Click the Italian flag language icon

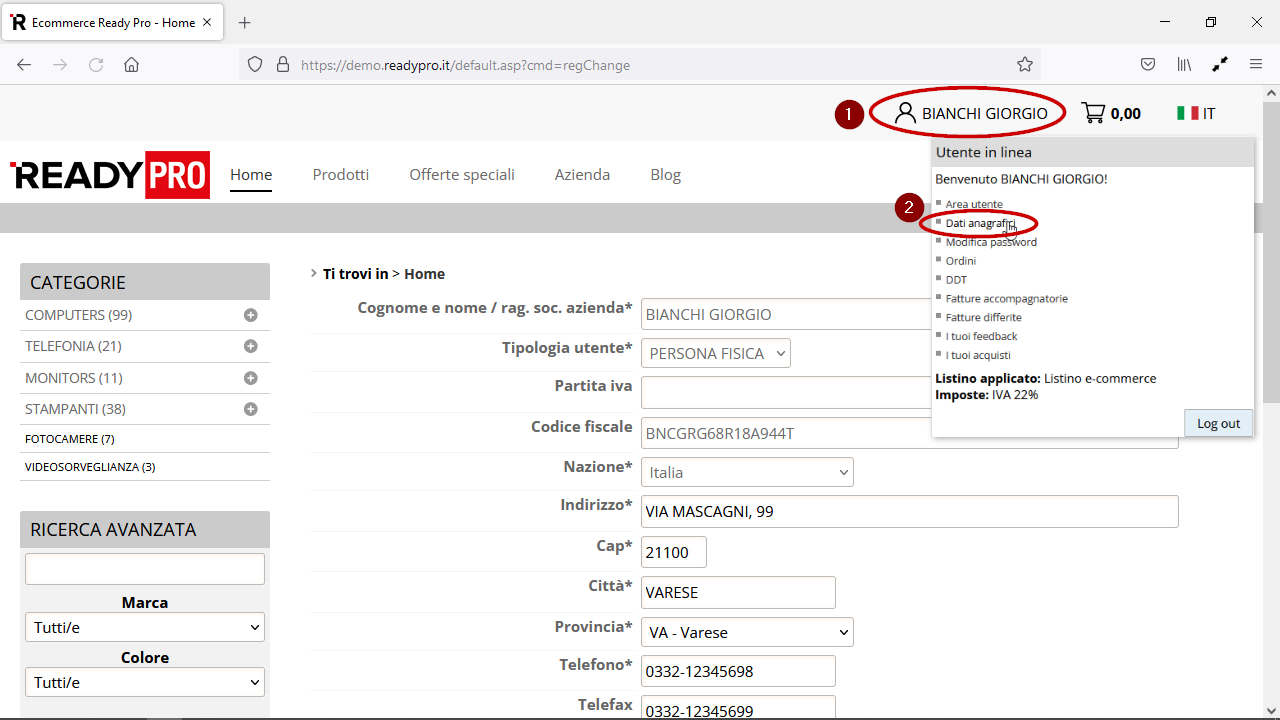1189,112
